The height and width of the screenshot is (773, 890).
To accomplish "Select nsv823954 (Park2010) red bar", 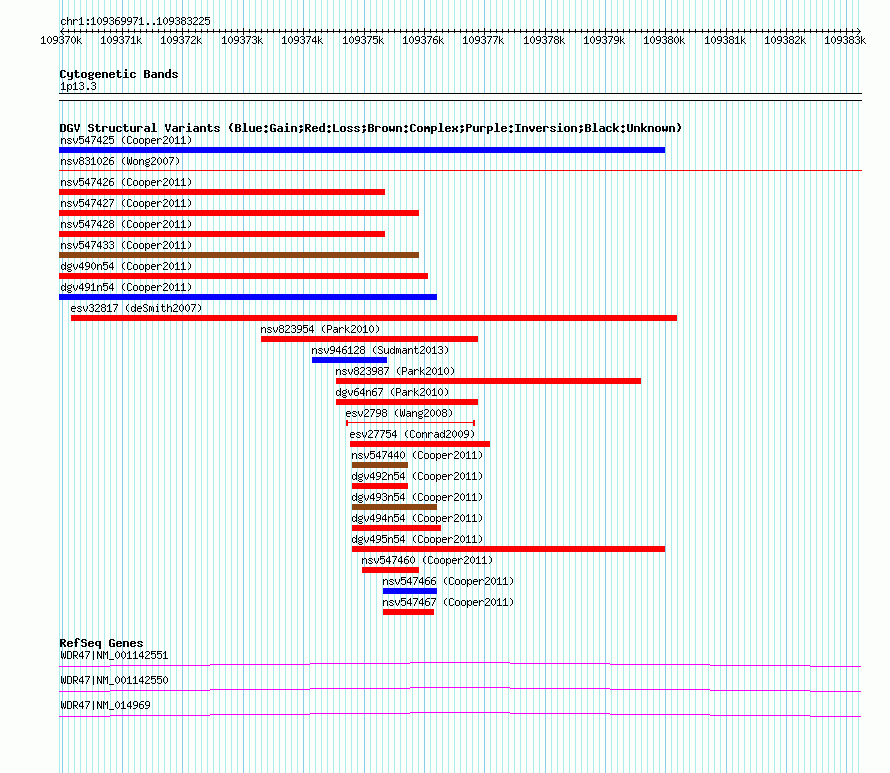I will click(370, 339).
